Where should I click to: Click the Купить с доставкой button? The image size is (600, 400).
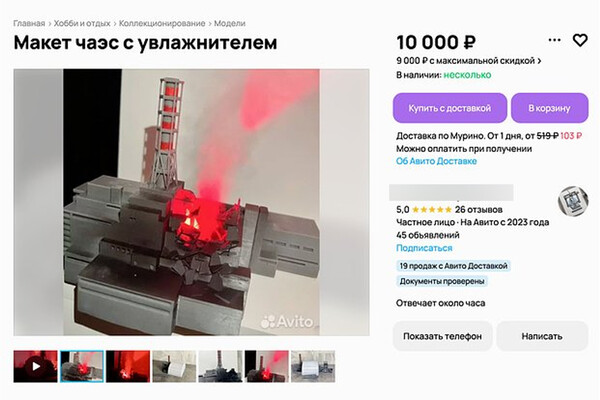pos(450,108)
